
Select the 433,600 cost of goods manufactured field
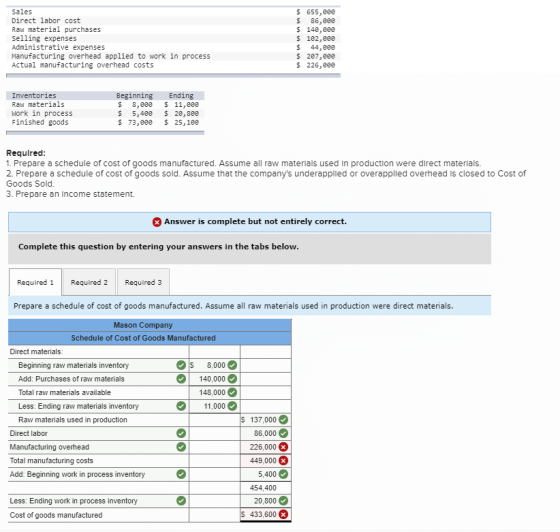[x=266, y=514]
